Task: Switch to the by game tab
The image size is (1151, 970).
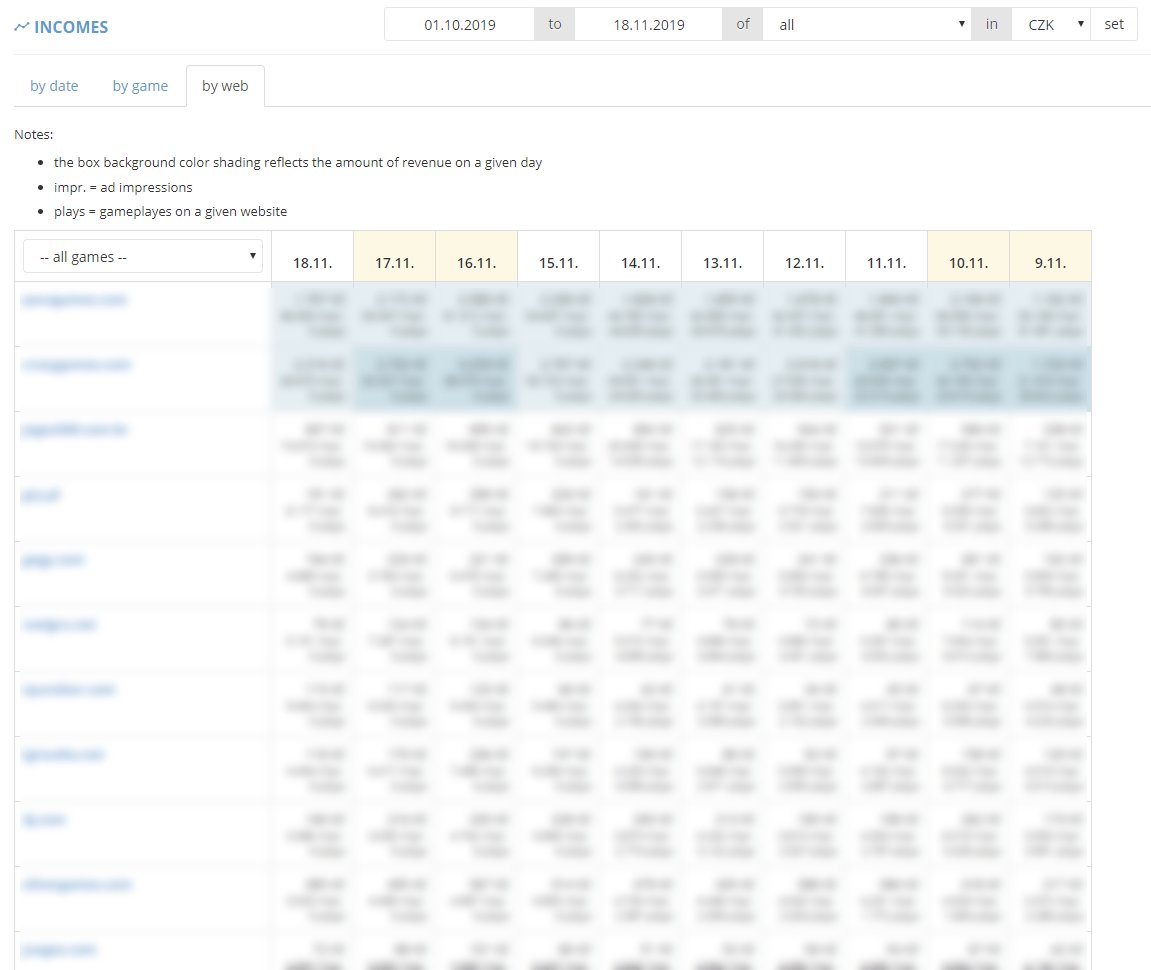Action: pyautogui.click(x=140, y=86)
